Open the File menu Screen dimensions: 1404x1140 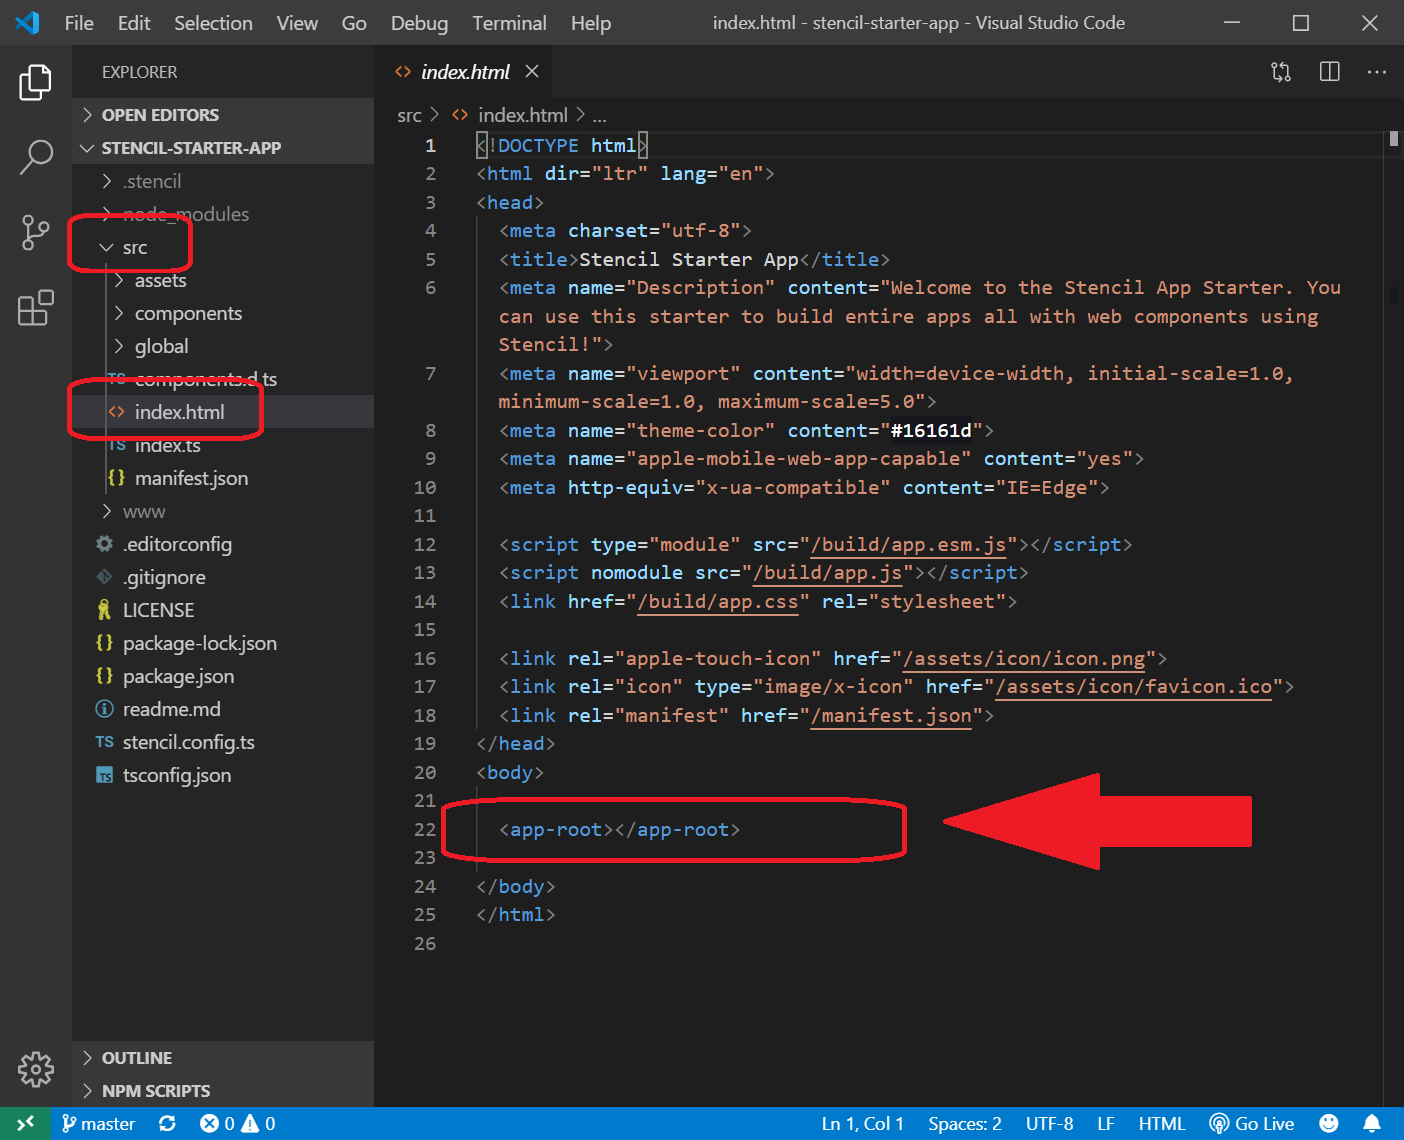pyautogui.click(x=79, y=23)
